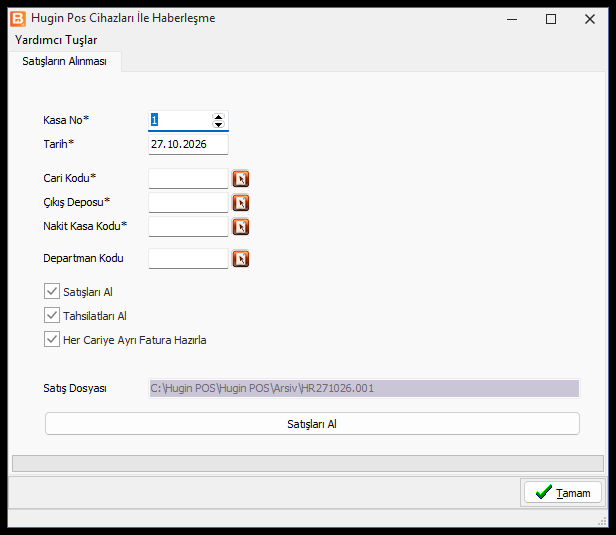616x535 pixels.
Task: Click into the Cari Kodu field
Action: tap(188, 179)
